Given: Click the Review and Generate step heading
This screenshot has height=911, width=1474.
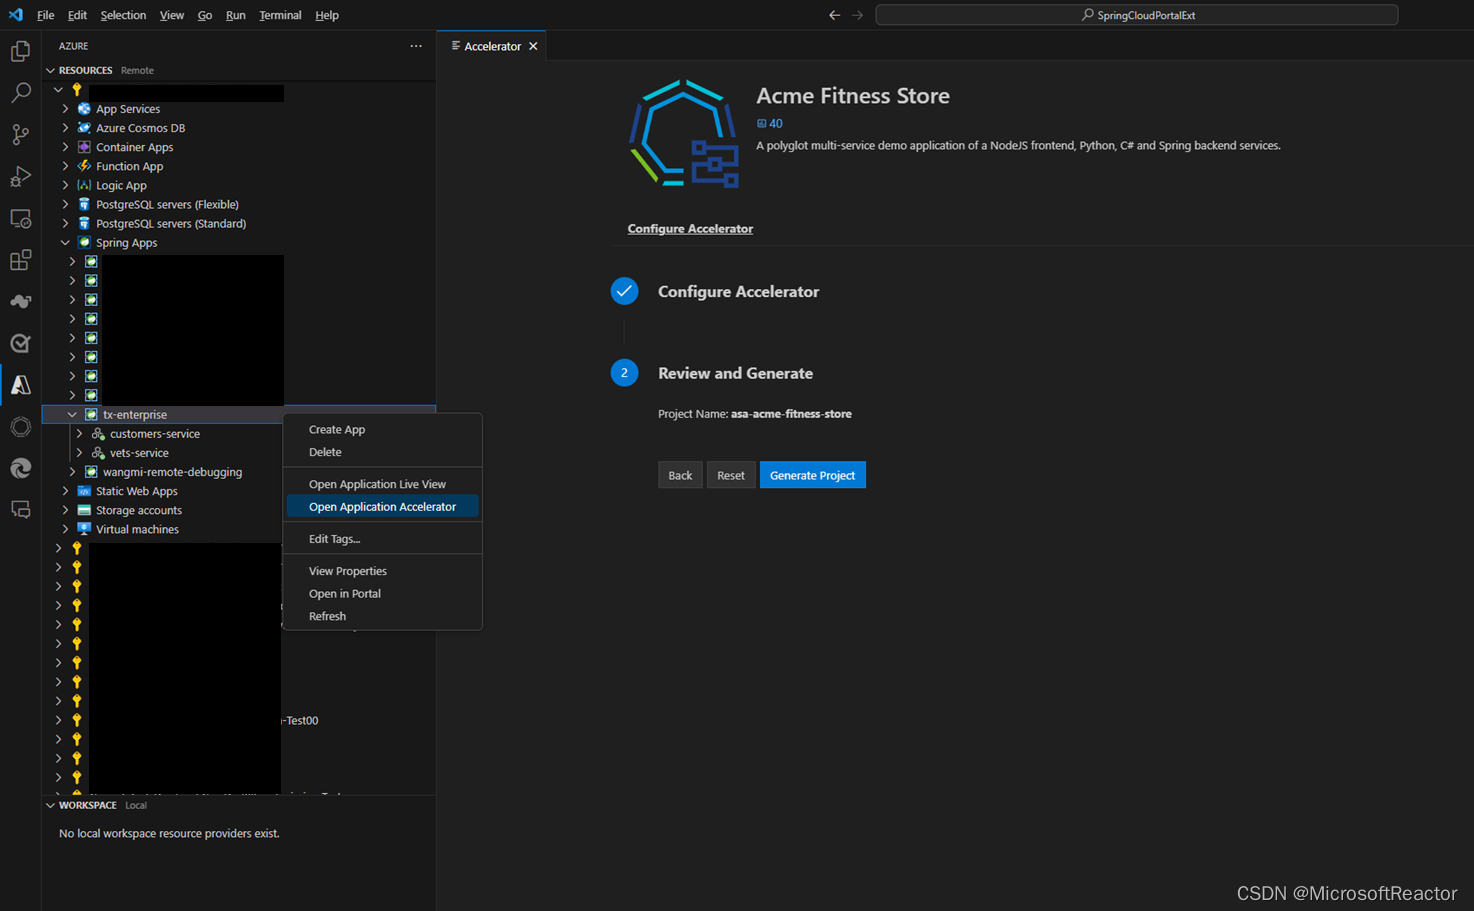Looking at the screenshot, I should coord(735,373).
